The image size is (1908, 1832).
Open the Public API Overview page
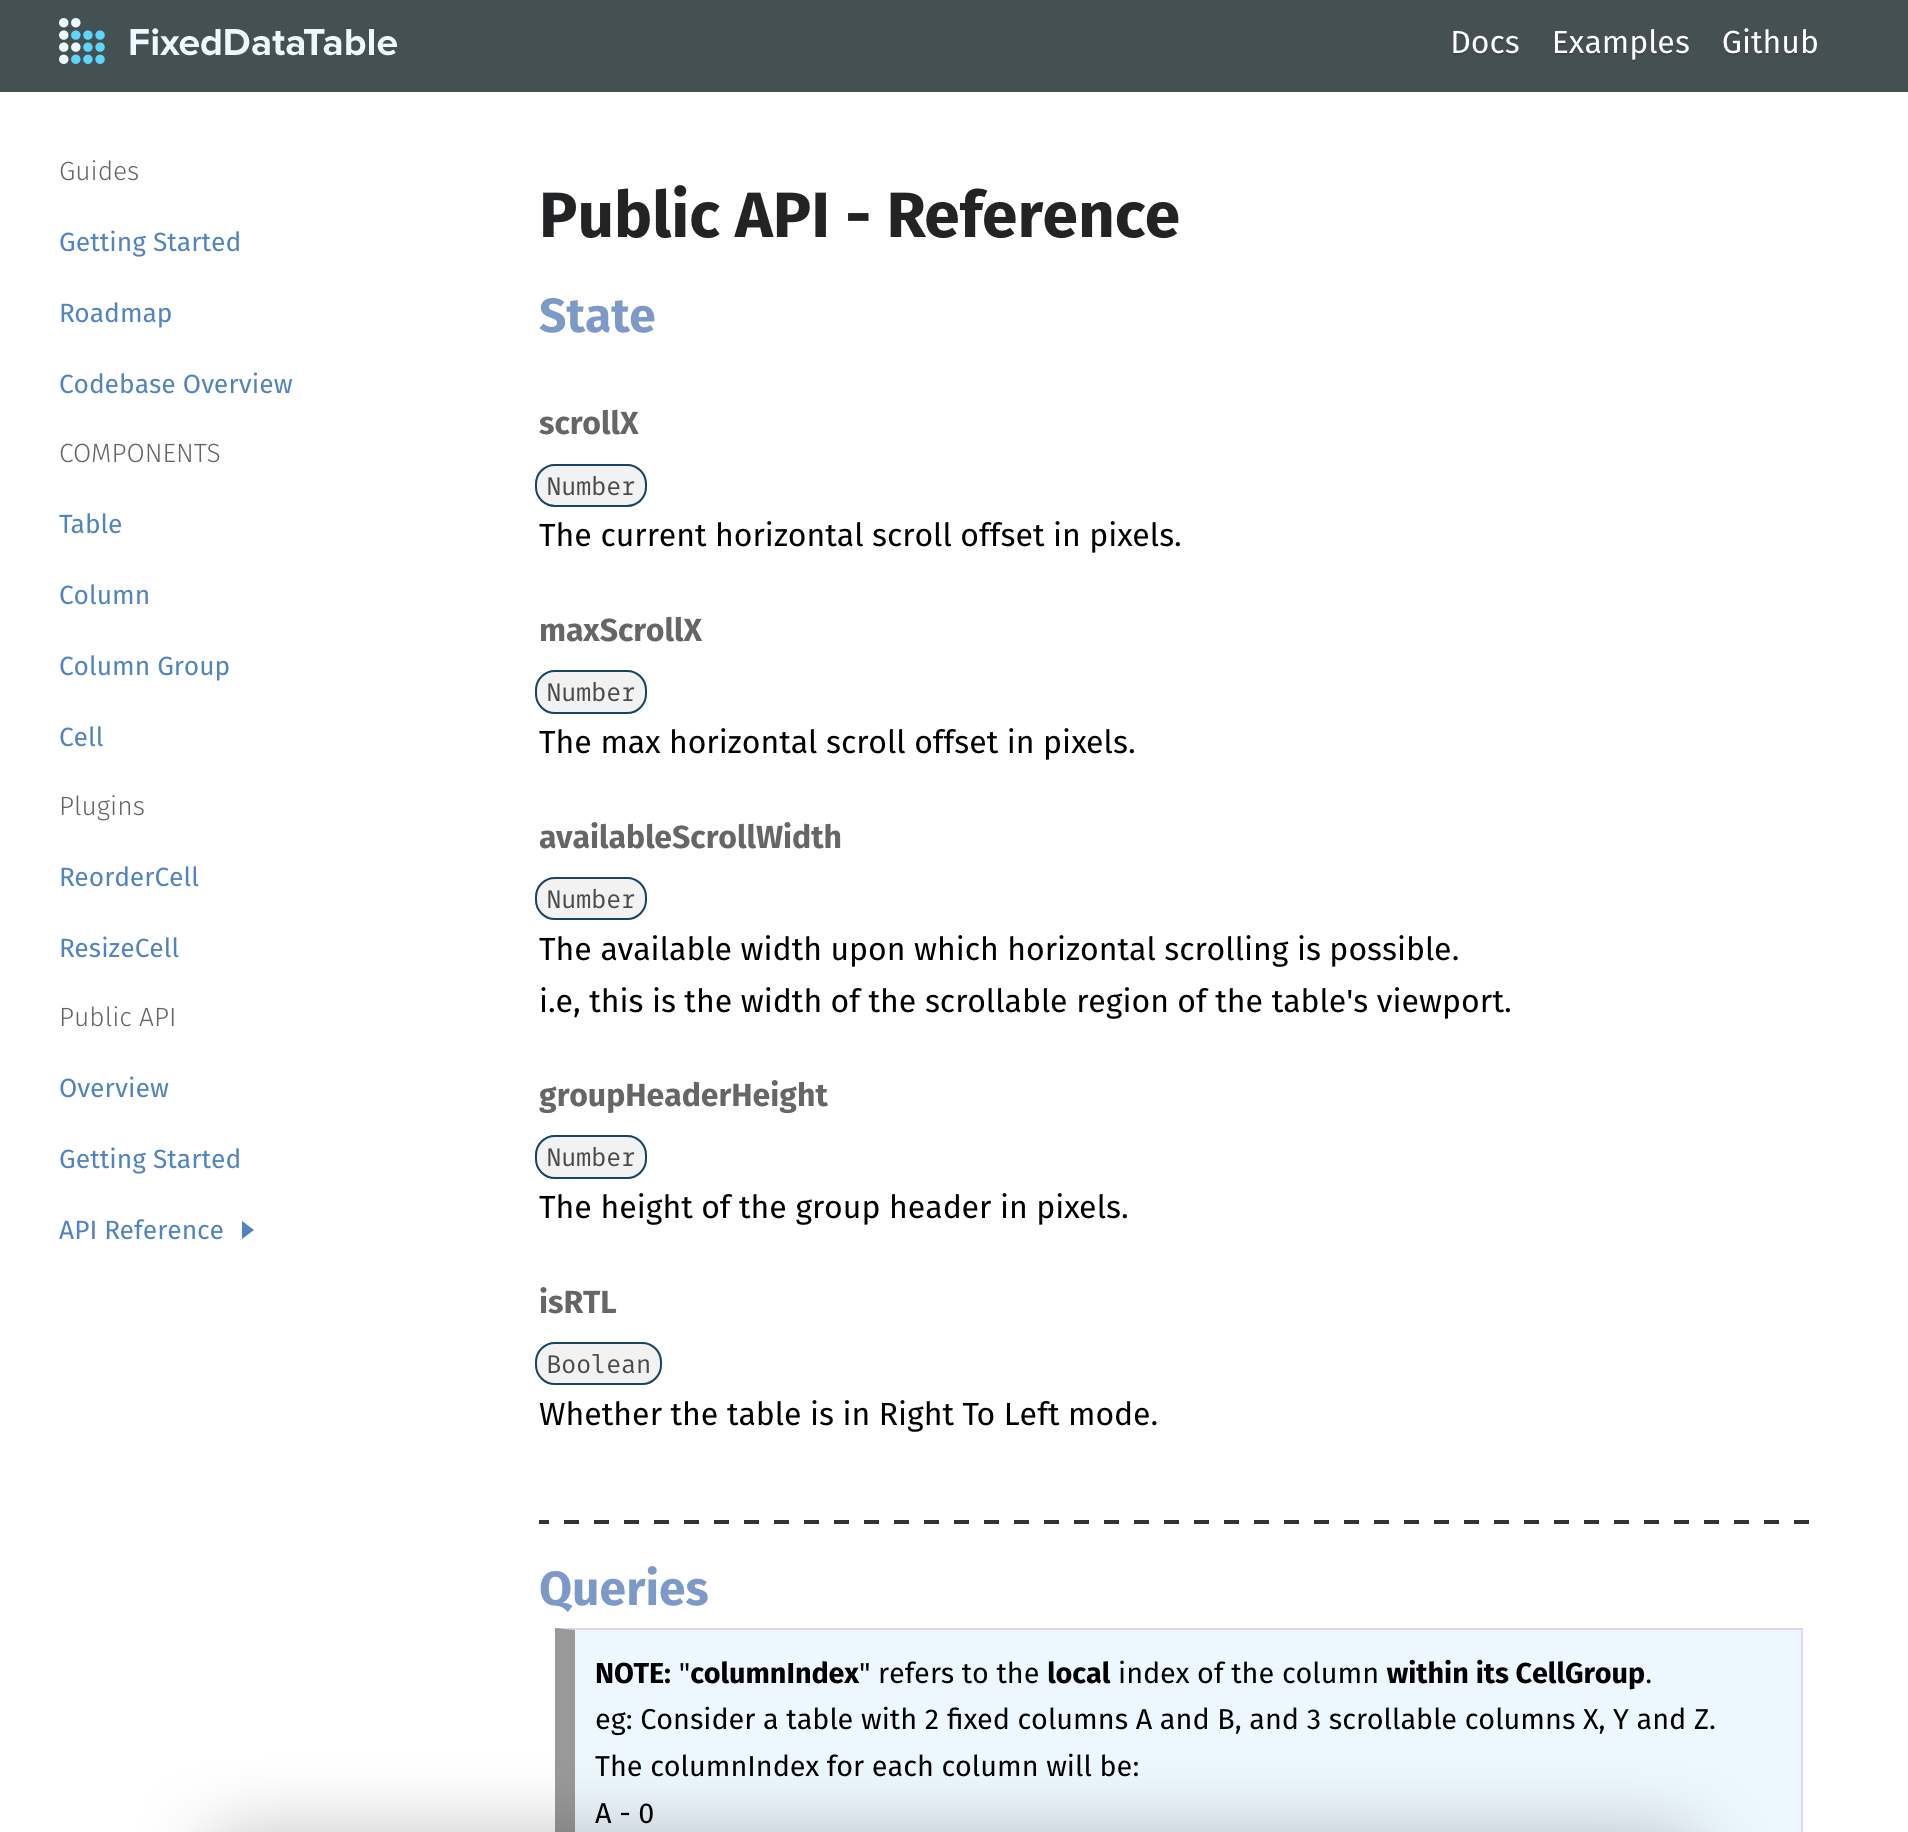(x=115, y=1088)
